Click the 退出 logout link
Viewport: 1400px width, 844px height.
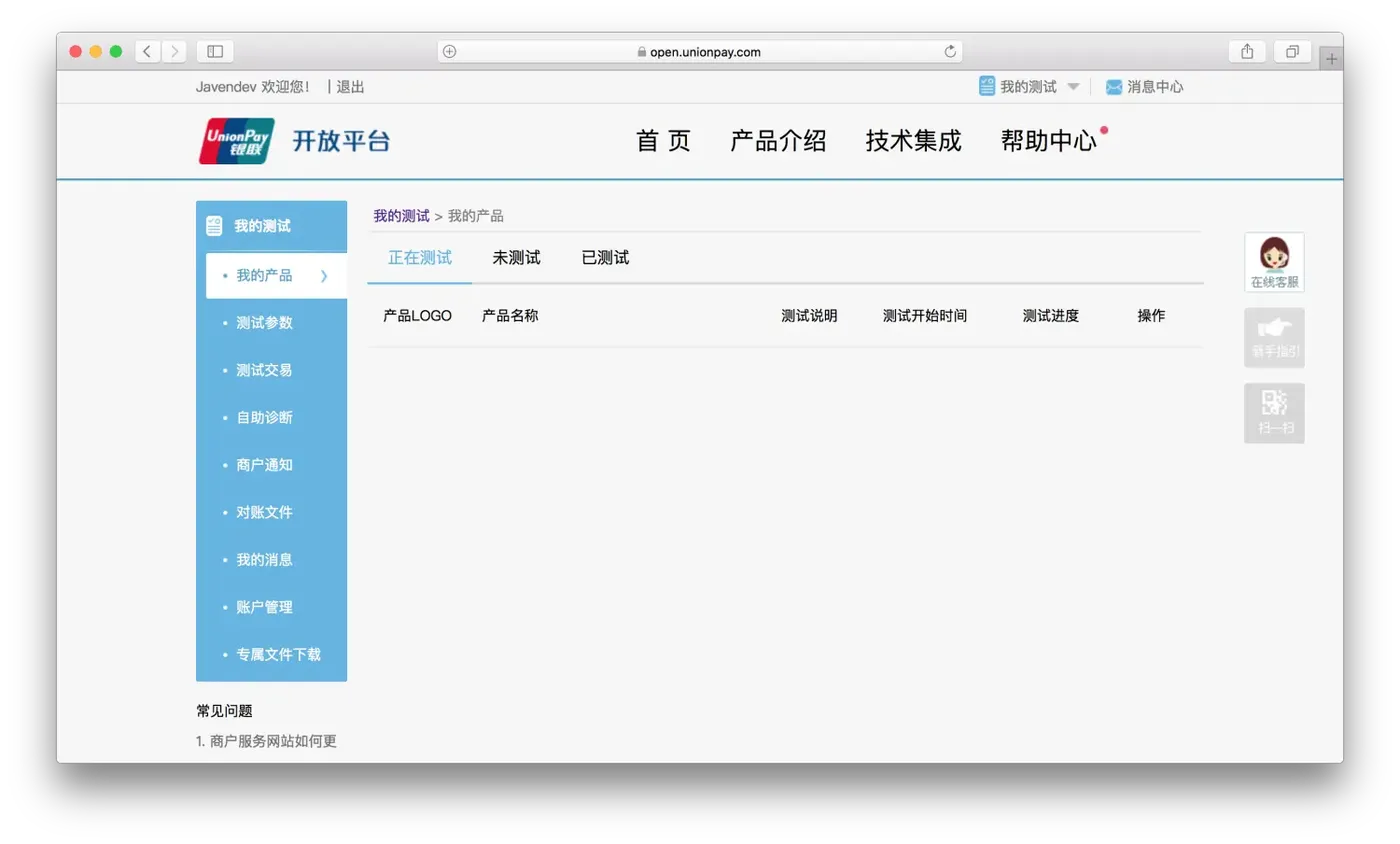click(x=348, y=86)
